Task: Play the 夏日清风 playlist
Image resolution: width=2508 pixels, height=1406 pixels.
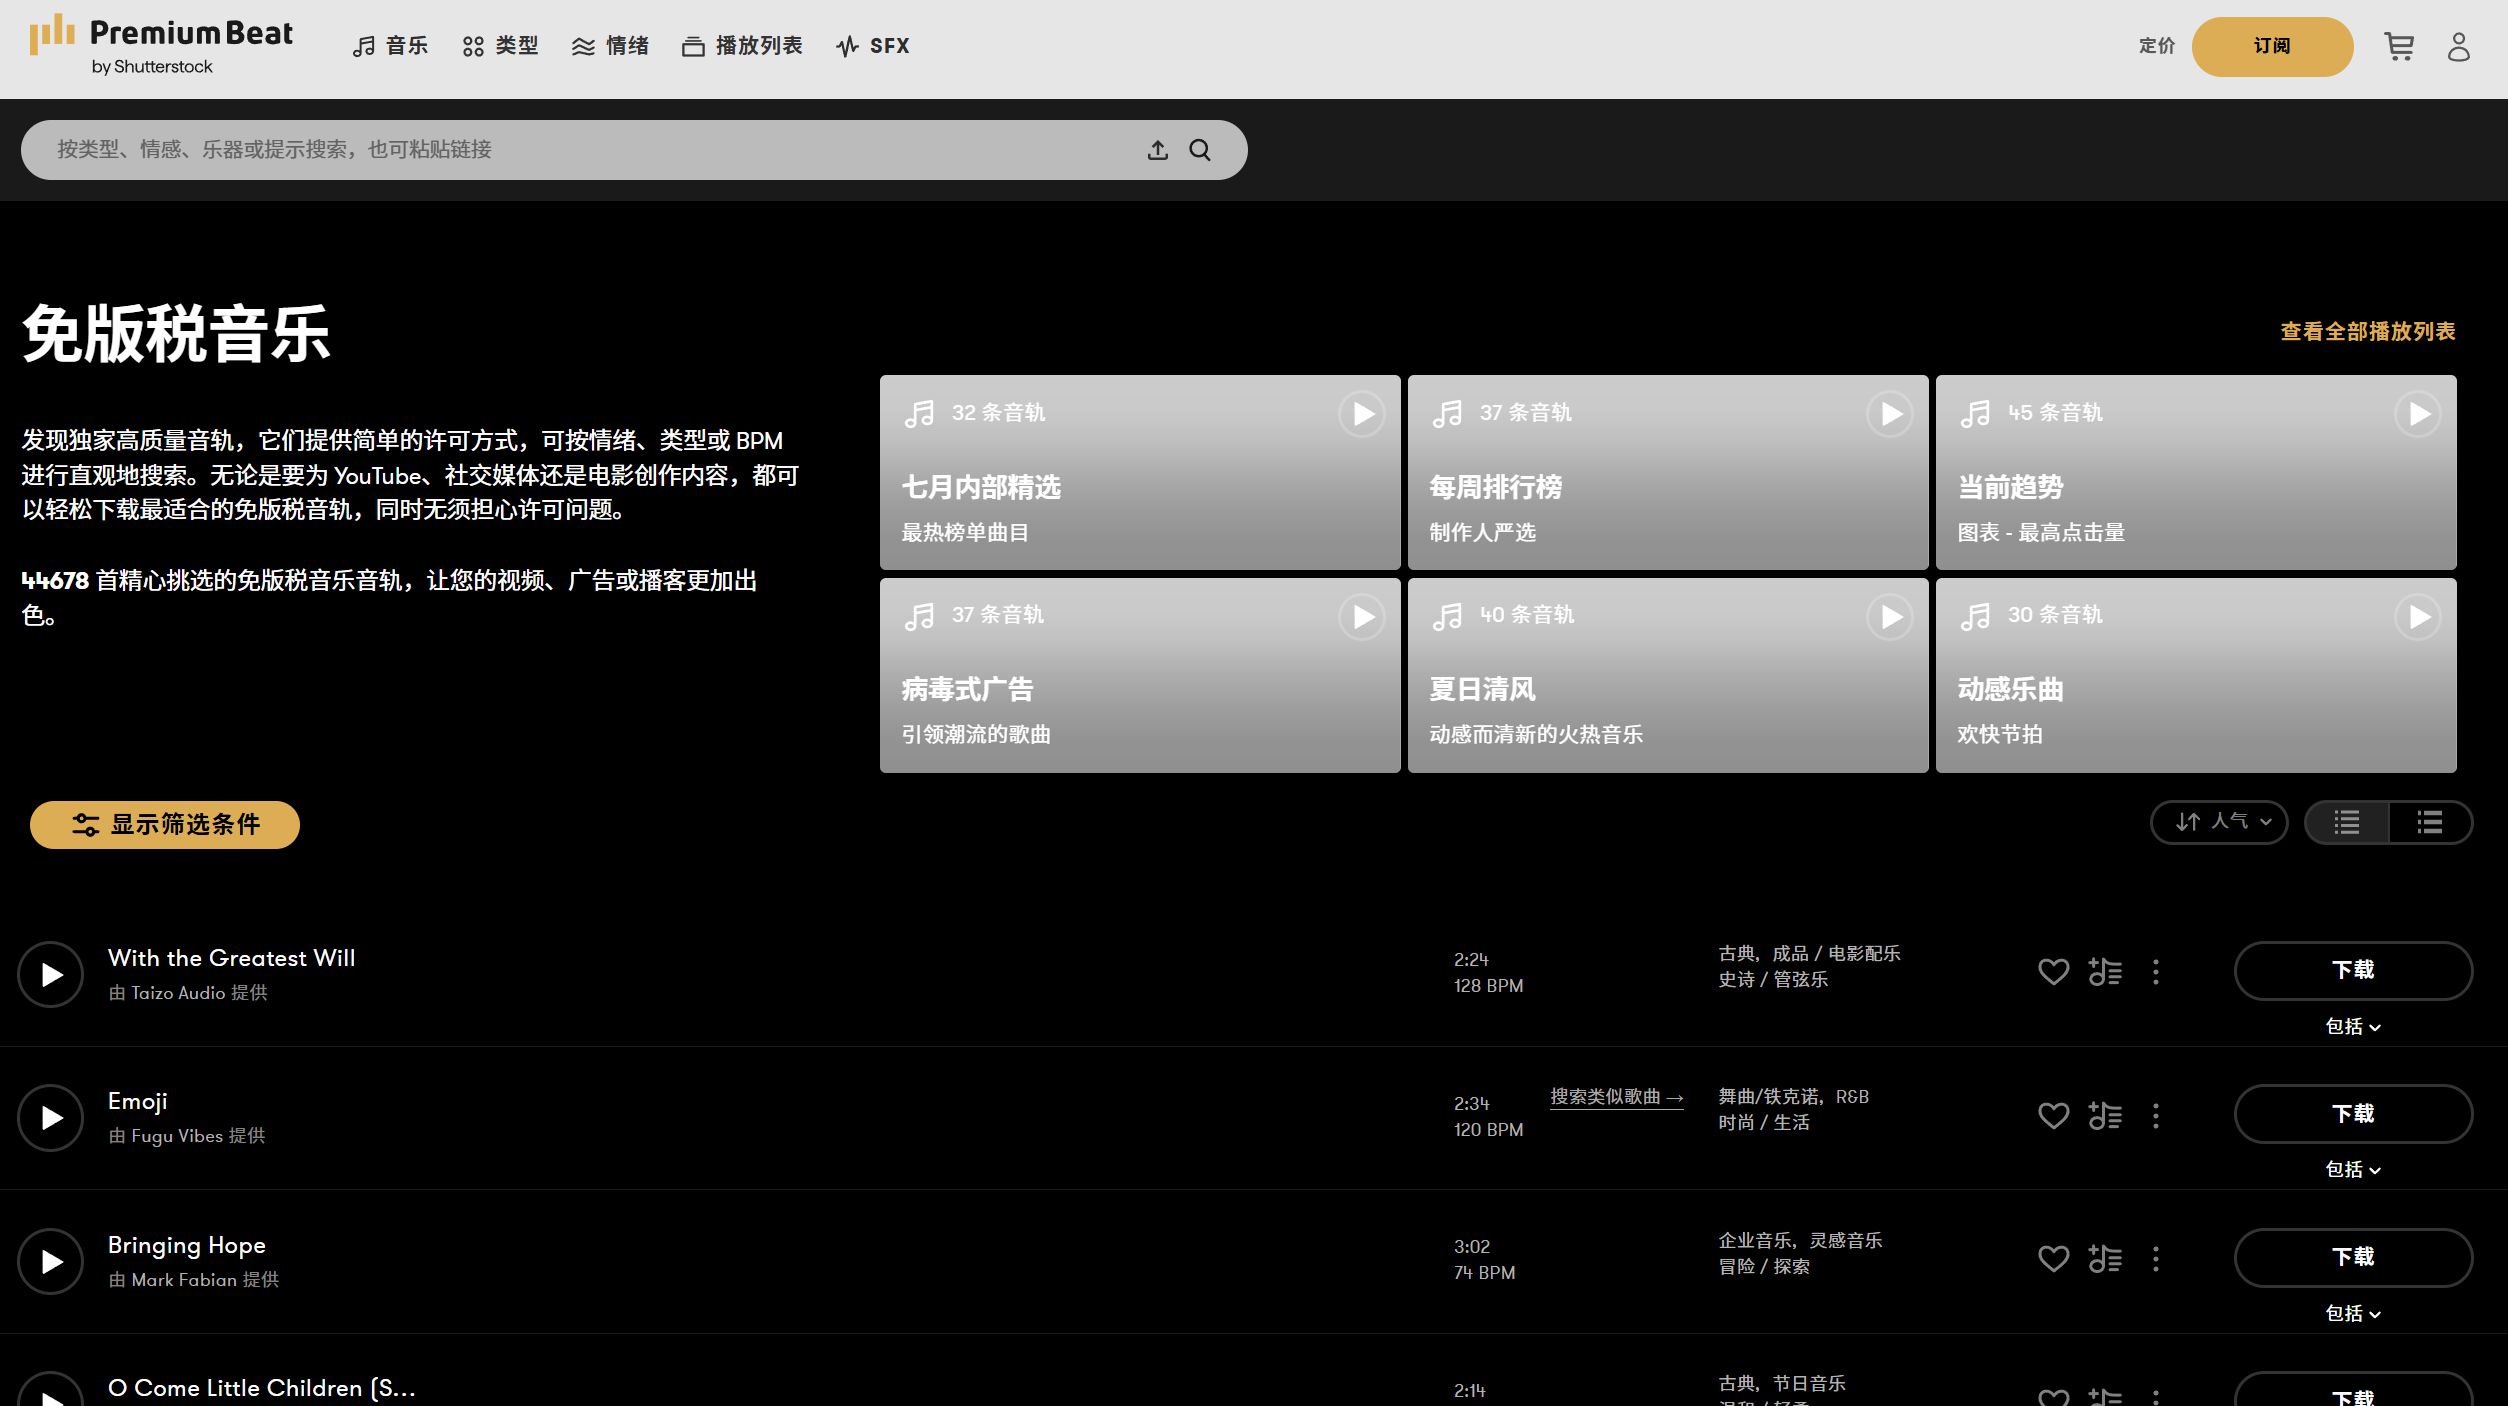Action: coord(1890,617)
